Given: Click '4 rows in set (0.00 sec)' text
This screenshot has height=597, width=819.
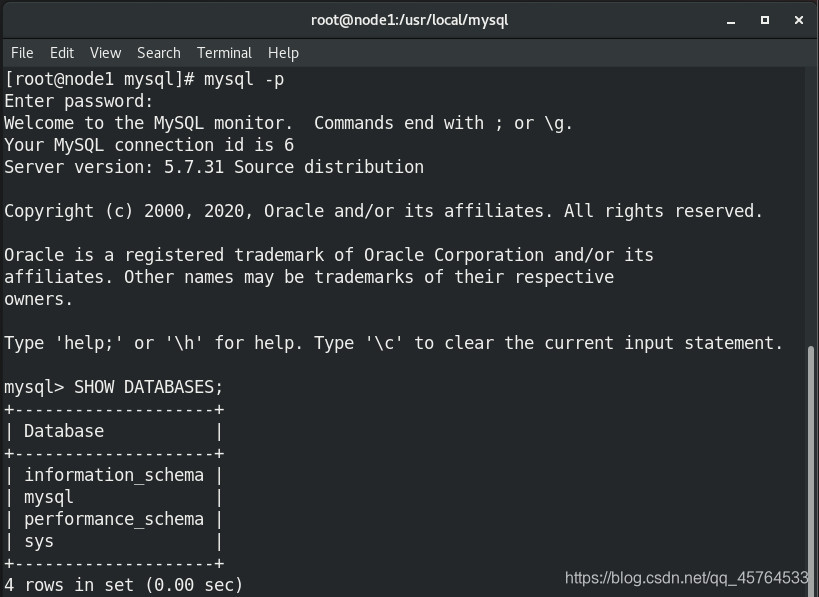Looking at the screenshot, I should pyautogui.click(x=124, y=585).
